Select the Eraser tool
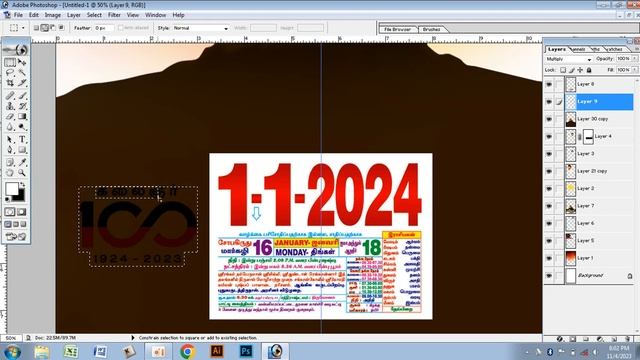The image size is (640, 360). [10, 116]
